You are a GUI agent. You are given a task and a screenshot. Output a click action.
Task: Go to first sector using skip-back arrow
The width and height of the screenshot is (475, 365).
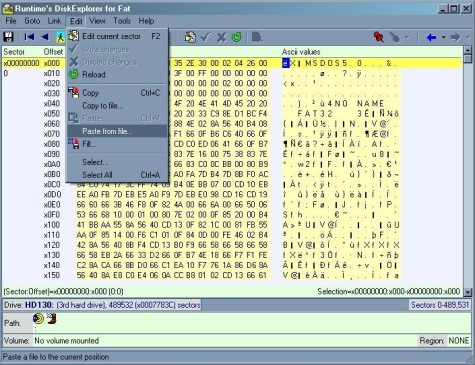[x=29, y=37]
